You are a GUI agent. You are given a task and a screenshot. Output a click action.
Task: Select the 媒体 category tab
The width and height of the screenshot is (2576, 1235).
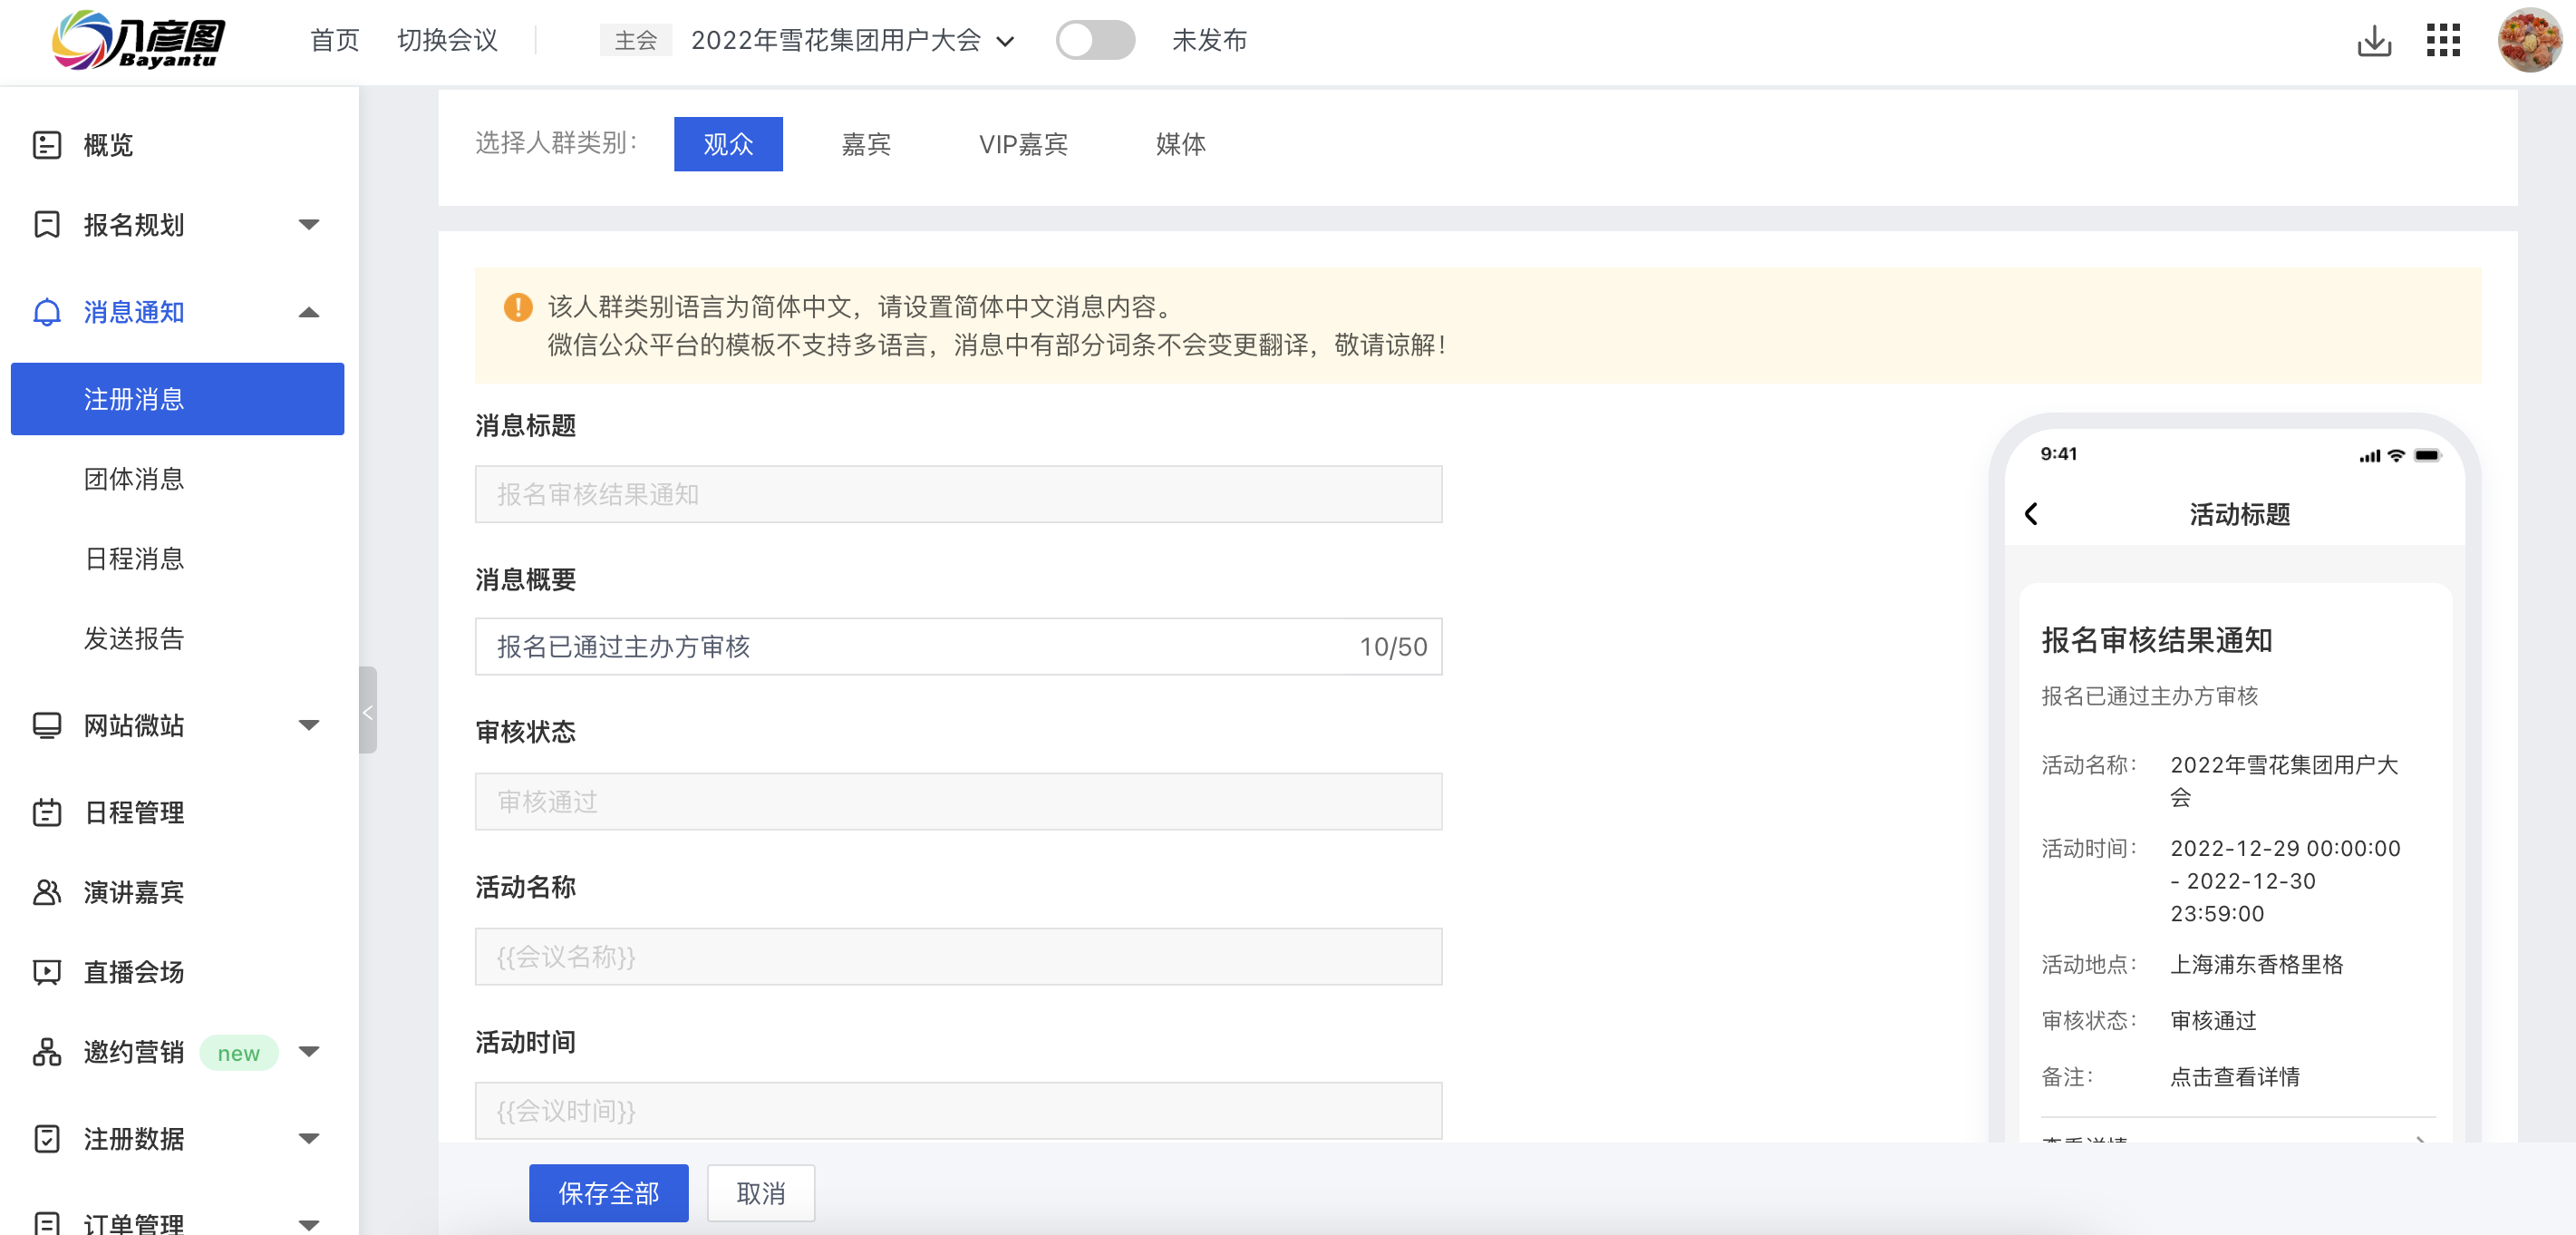point(1180,144)
